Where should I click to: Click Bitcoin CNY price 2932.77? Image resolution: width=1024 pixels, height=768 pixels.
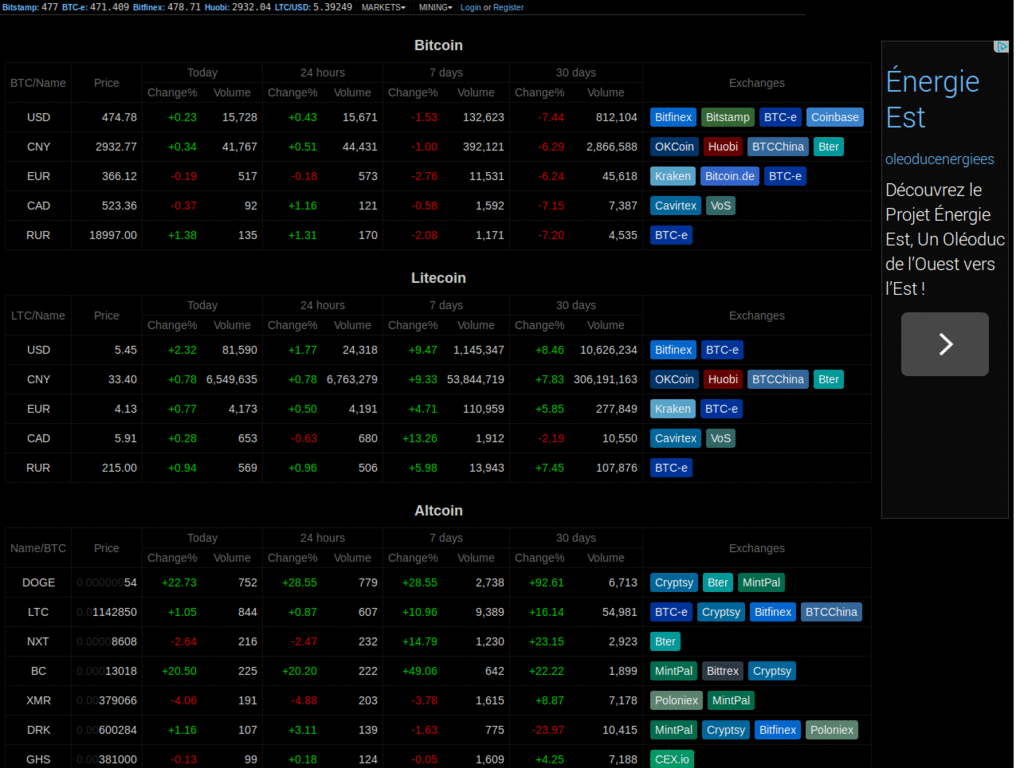pos(116,147)
